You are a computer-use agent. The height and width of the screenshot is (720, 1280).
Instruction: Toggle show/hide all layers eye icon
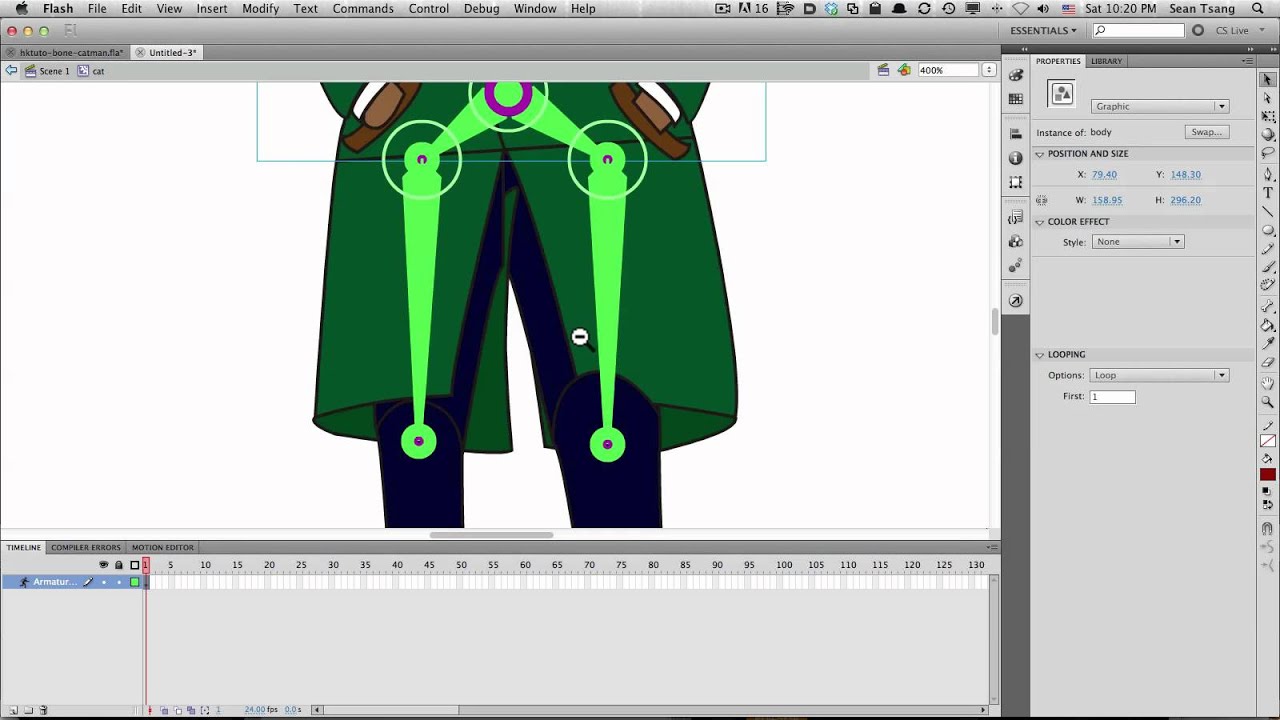click(x=103, y=565)
